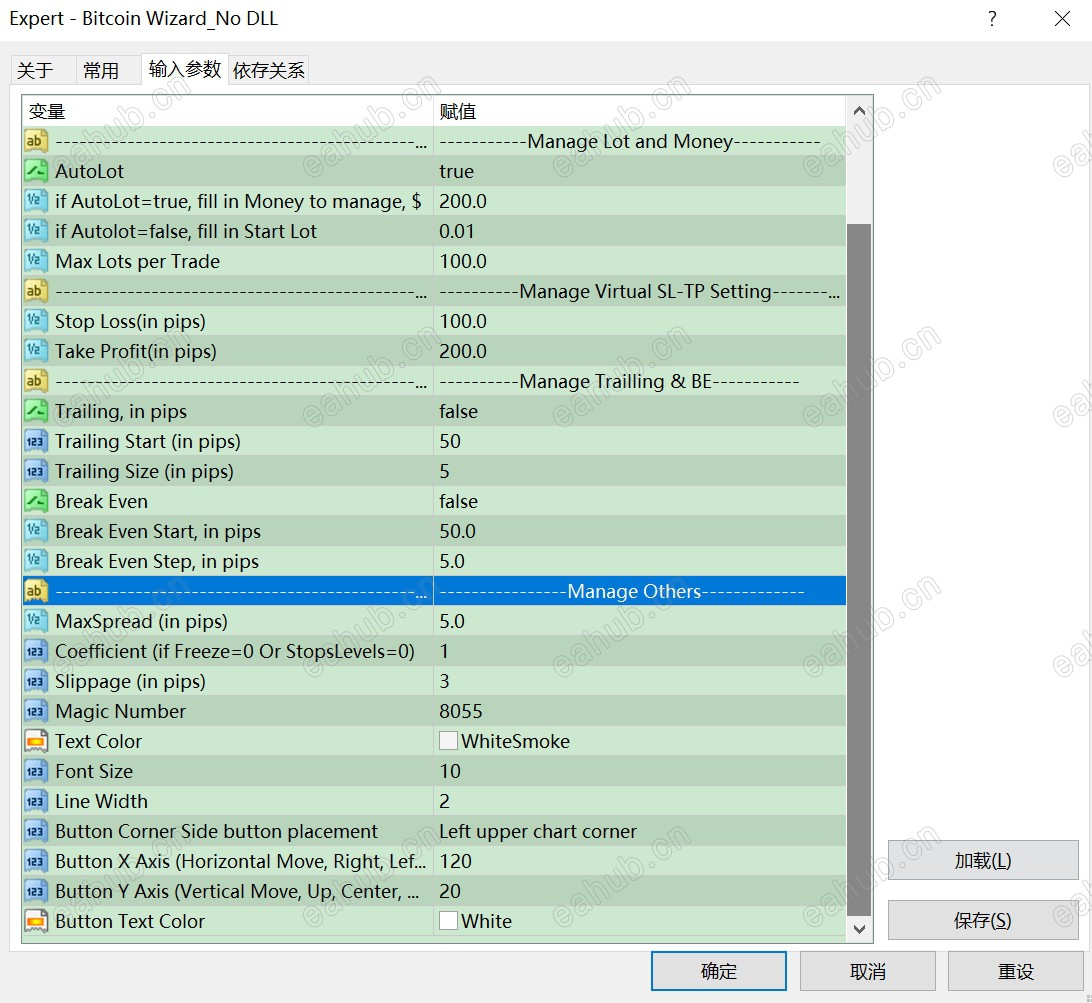Click the integer icon beside Trailing Start
The width and height of the screenshot is (1092, 1003).
(x=36, y=440)
